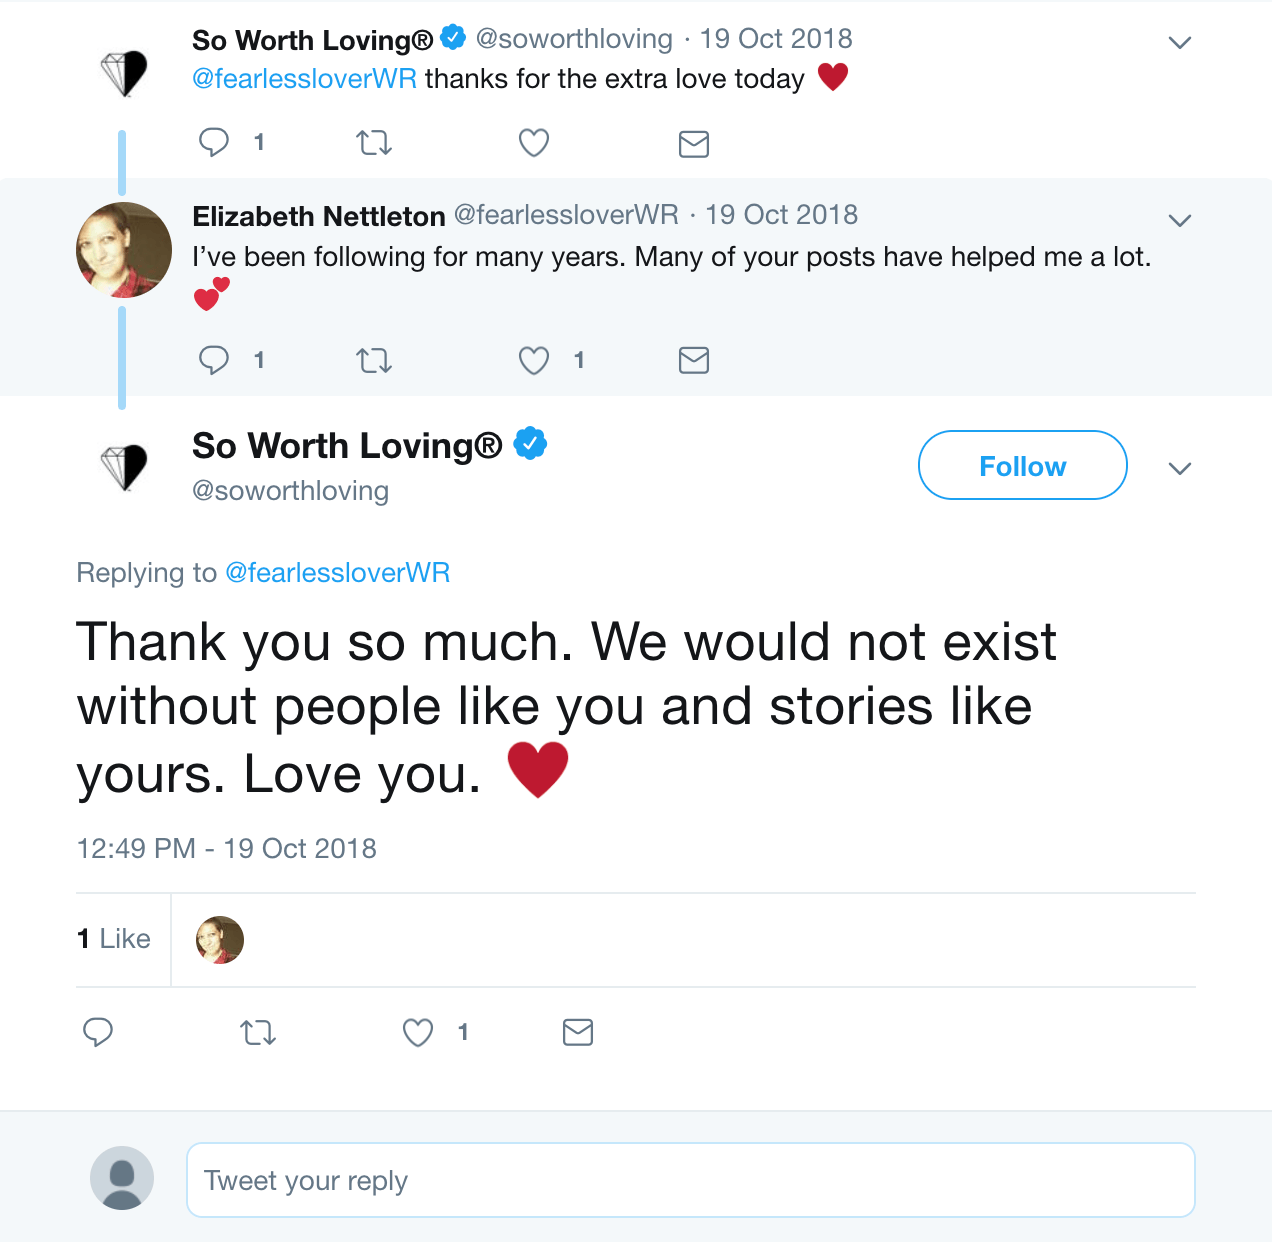Image resolution: width=1272 pixels, height=1242 pixels.
Task: View the '1 Like' list
Action: pos(114,939)
